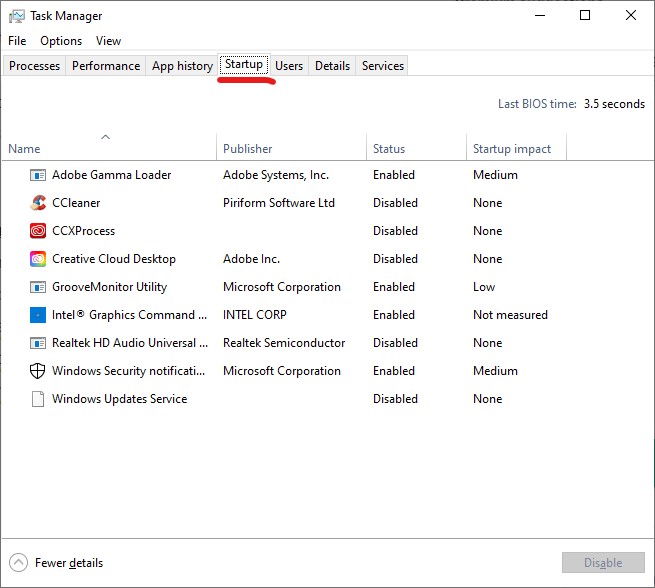The width and height of the screenshot is (655, 588).
Task: Switch to the Details tab
Action: click(333, 66)
